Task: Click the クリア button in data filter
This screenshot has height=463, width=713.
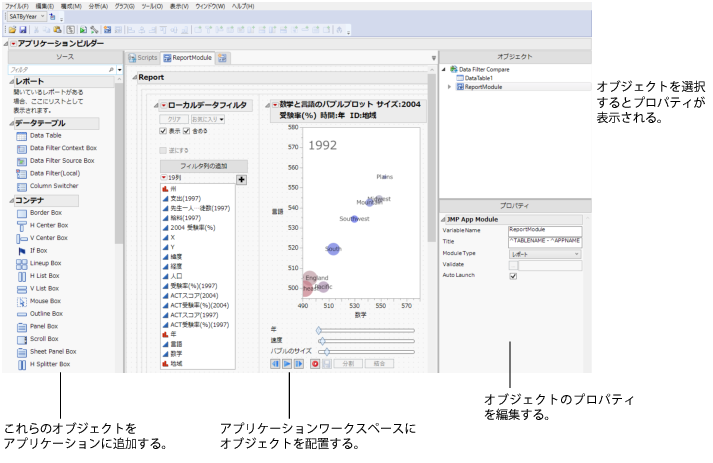Action: (x=172, y=119)
